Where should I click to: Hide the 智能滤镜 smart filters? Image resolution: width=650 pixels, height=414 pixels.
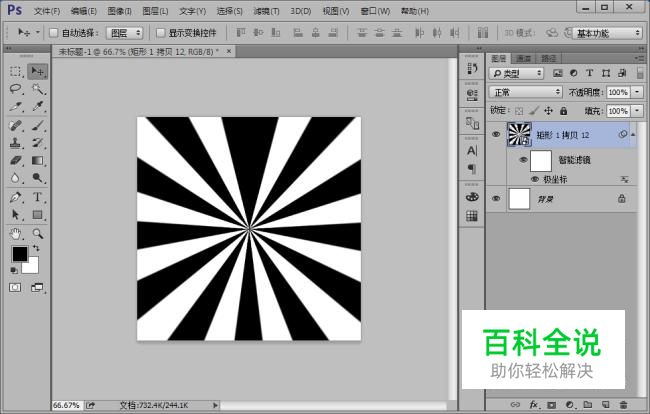pyautogui.click(x=523, y=160)
